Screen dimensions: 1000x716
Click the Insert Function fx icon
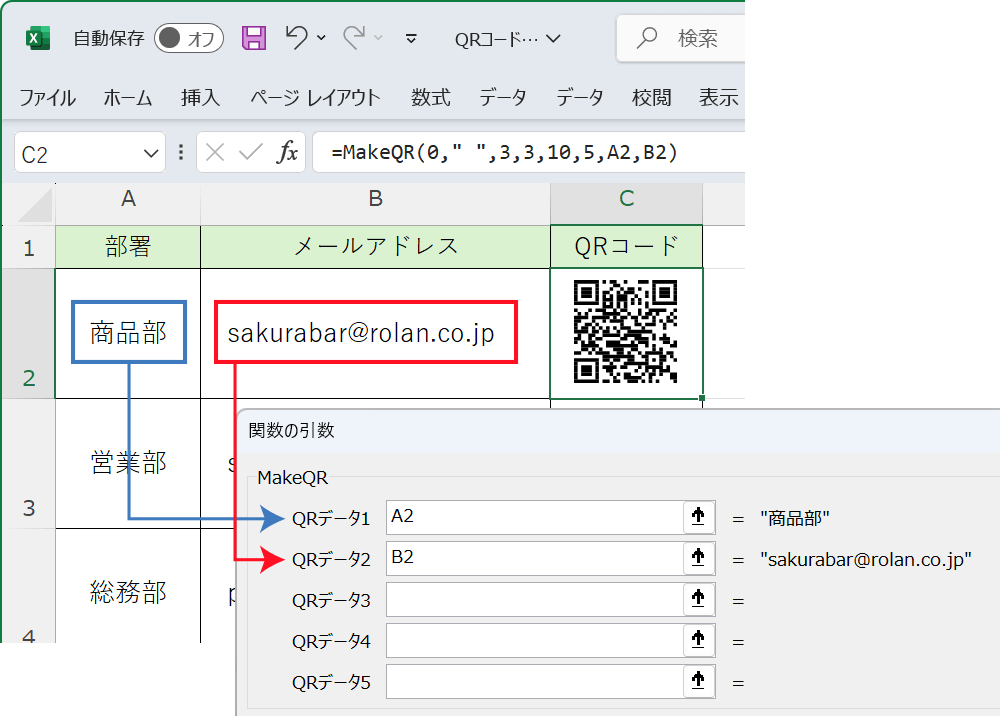(x=288, y=152)
